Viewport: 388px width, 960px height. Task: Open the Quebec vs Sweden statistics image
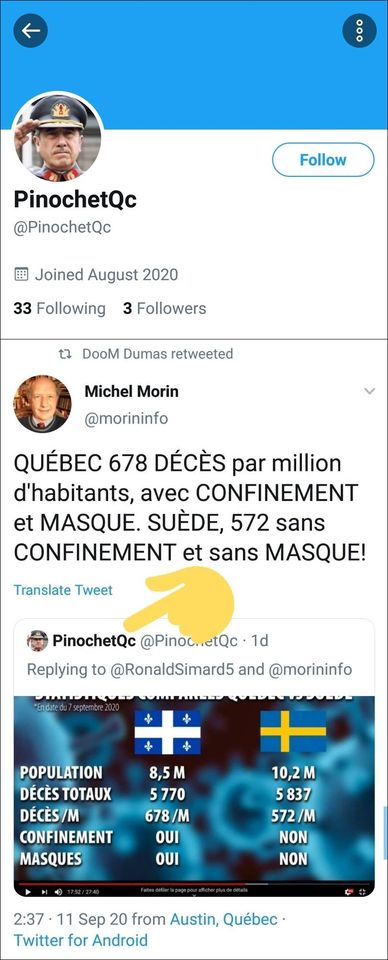click(x=194, y=796)
